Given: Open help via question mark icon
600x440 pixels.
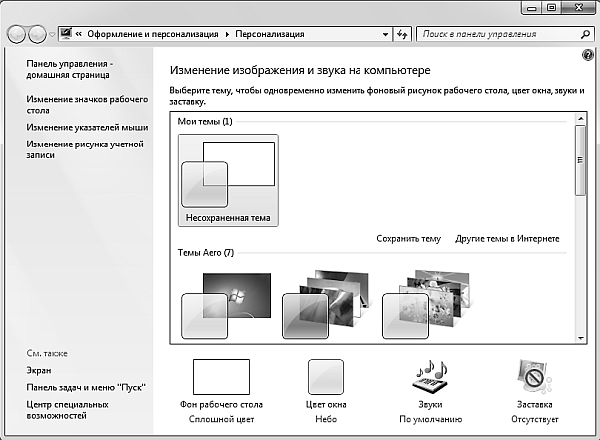Looking at the screenshot, I should tap(587, 55).
